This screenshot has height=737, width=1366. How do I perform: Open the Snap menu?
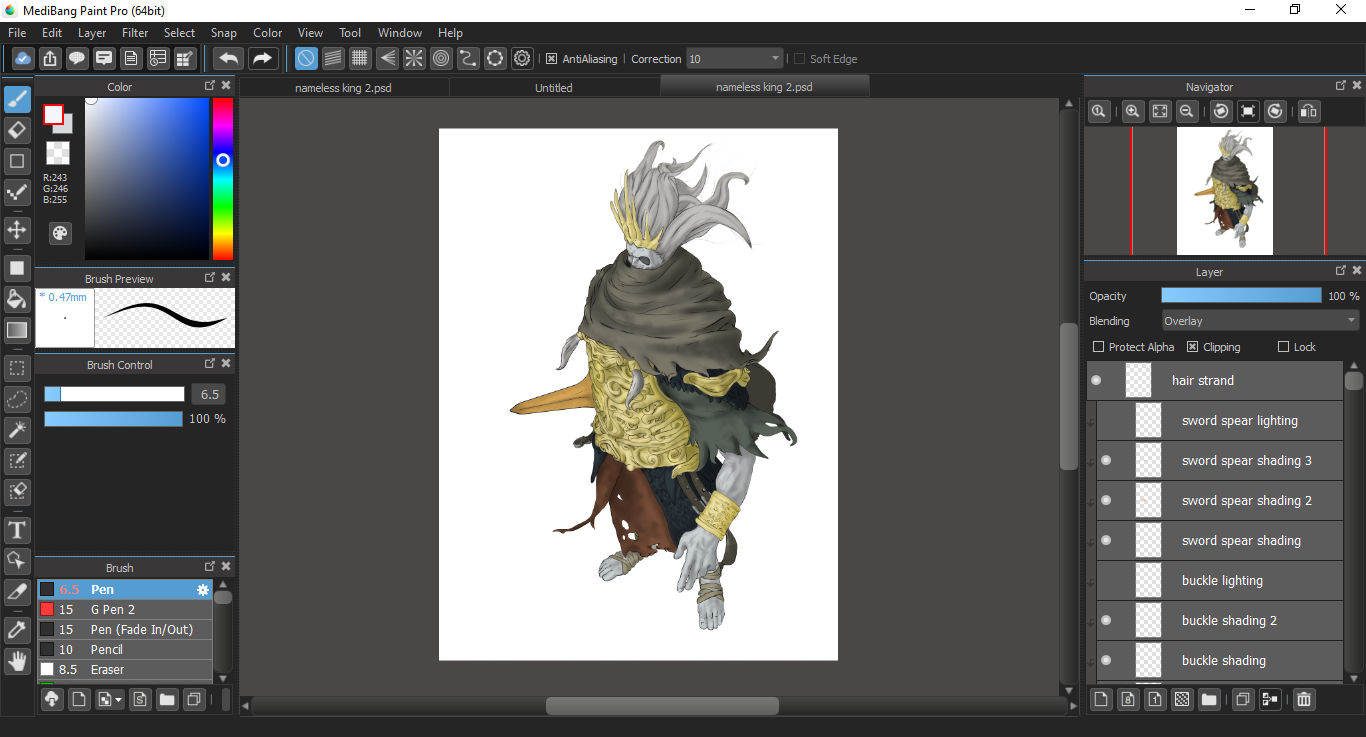click(224, 33)
